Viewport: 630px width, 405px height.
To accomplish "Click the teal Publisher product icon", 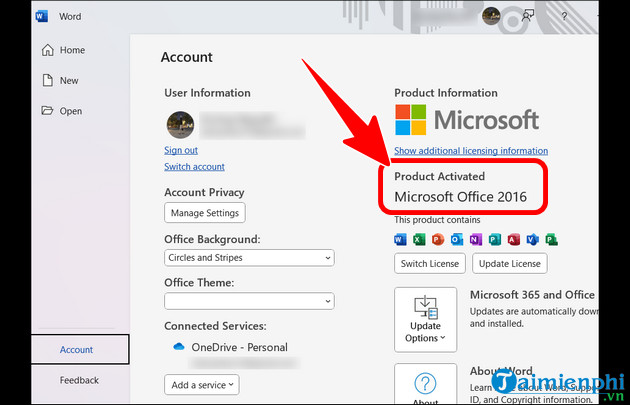I will coord(495,240).
